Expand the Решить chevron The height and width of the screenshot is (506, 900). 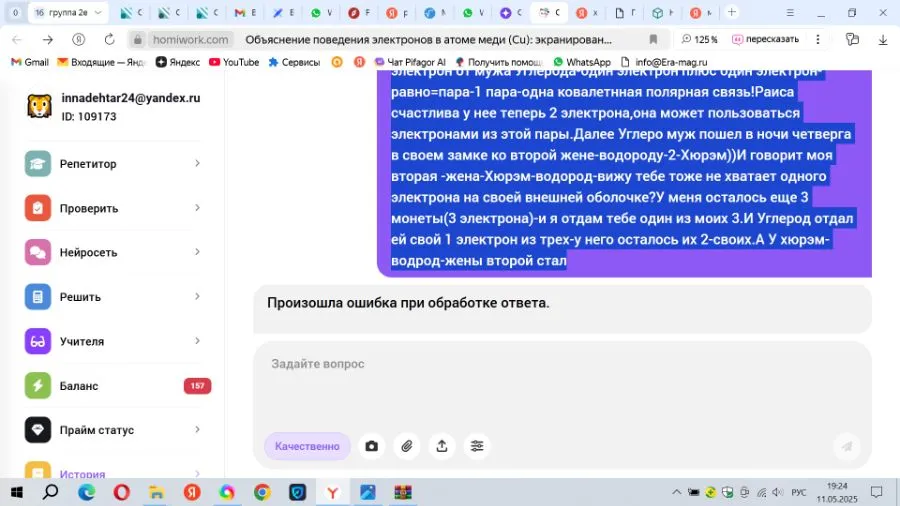pos(197,297)
